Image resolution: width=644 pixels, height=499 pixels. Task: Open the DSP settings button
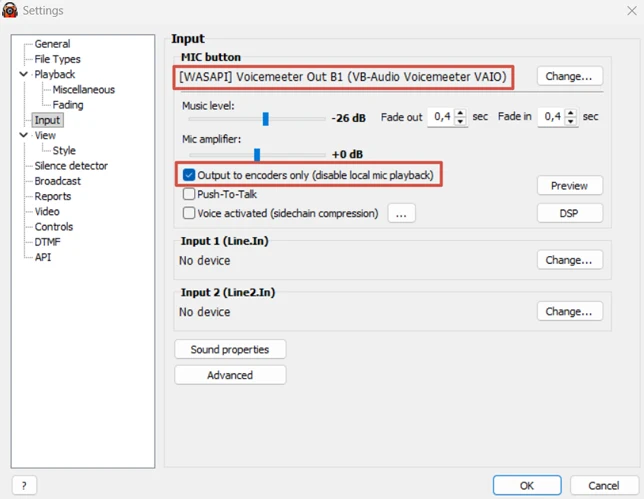pyautogui.click(x=570, y=213)
